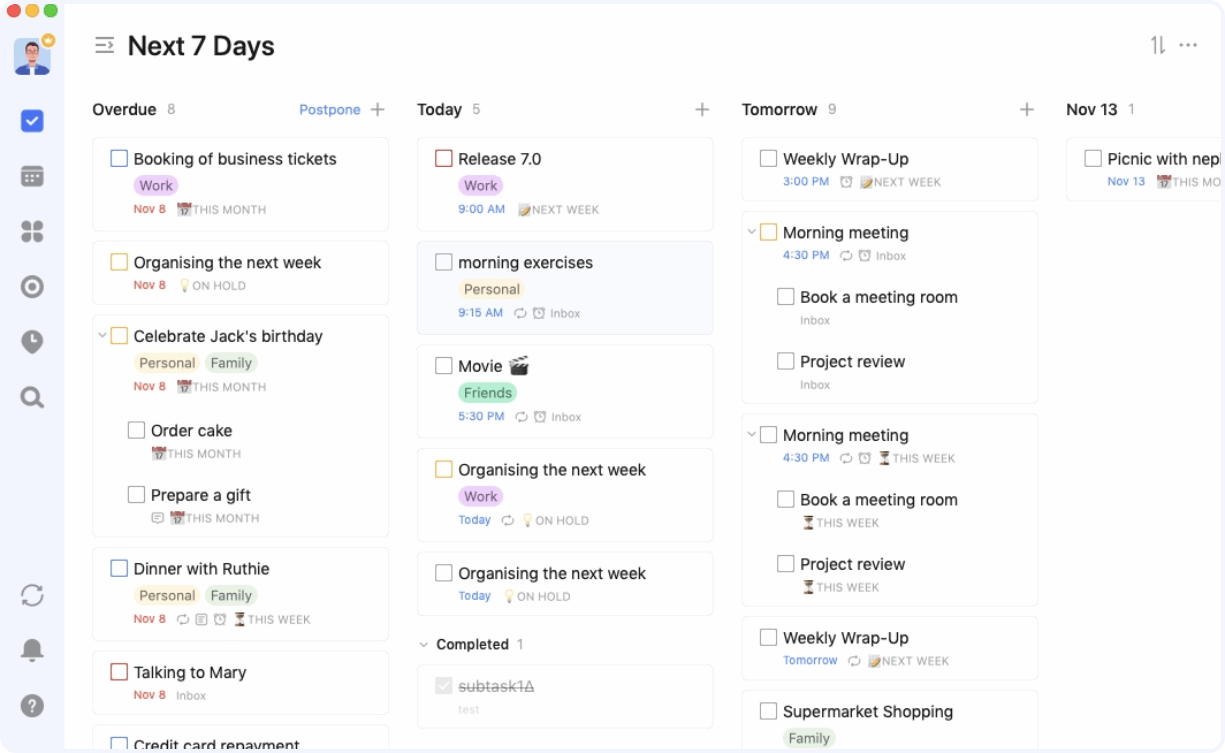Collapse the Completed section in Today column
This screenshot has width=1225, height=753.
[x=424, y=644]
